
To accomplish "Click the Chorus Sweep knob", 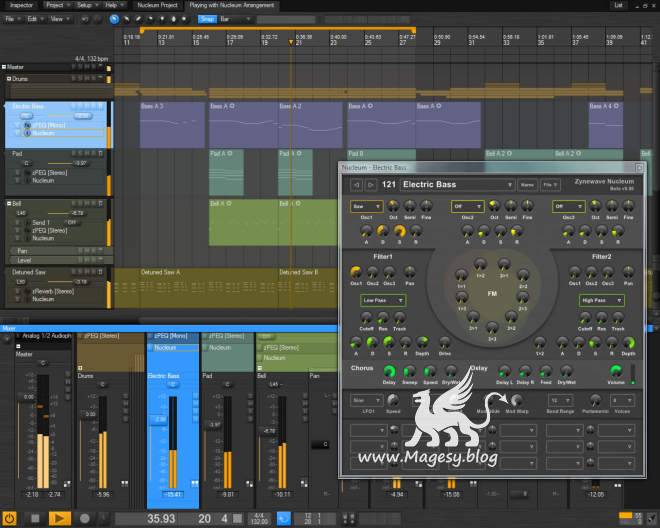I will (x=409, y=371).
